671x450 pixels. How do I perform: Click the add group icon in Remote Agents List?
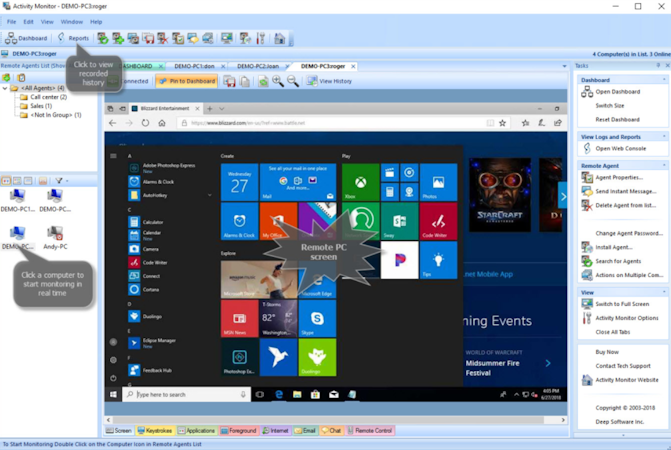[x=6, y=77]
